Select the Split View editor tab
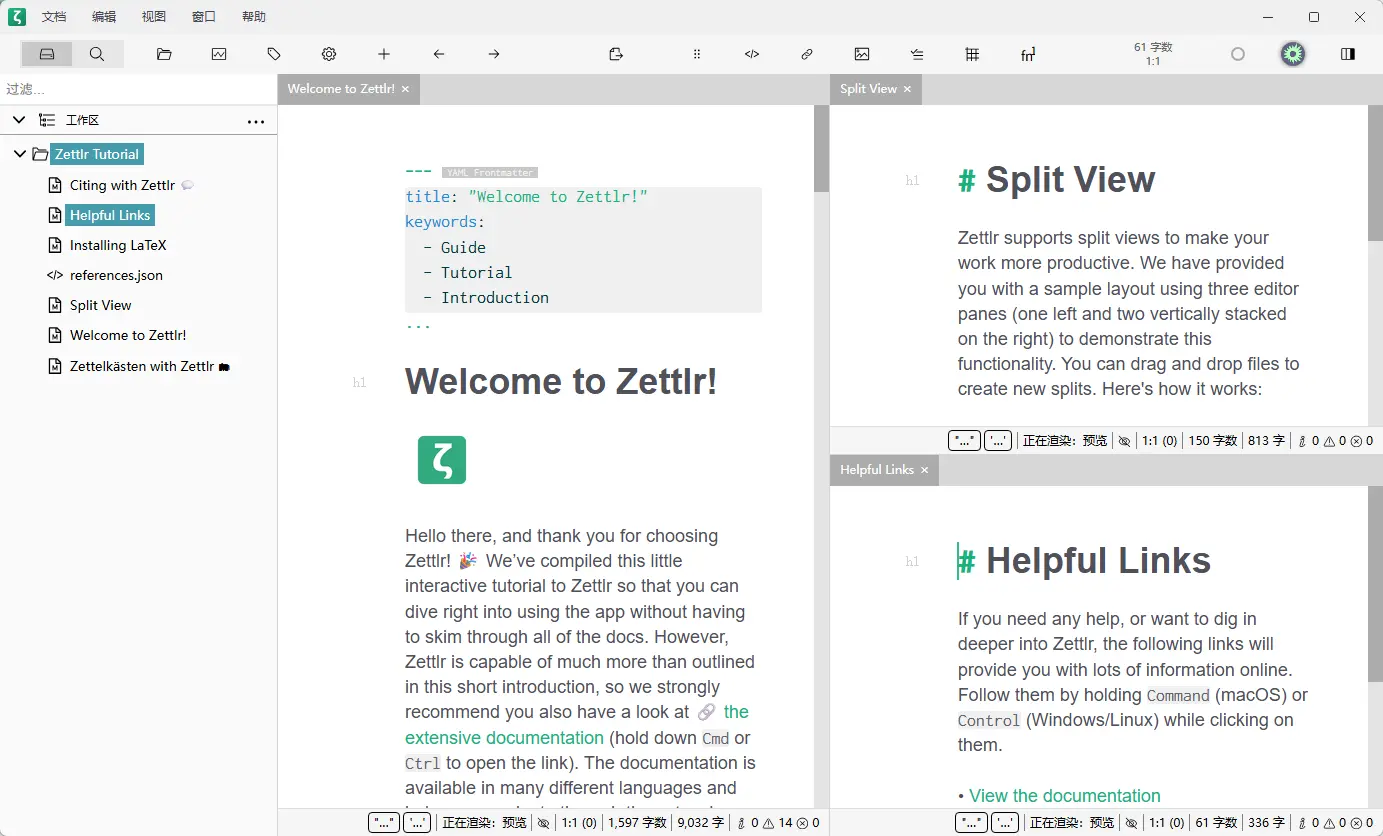This screenshot has width=1383, height=836. click(x=876, y=89)
